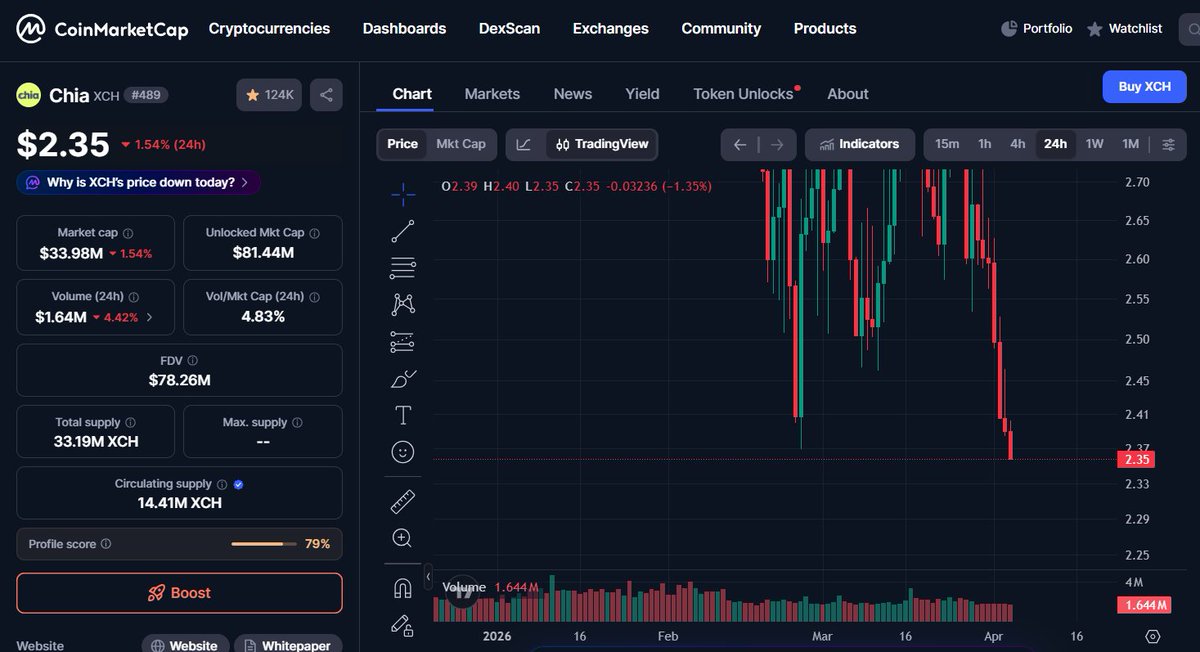Select the ruler measure tool
This screenshot has width=1200, height=652.
click(403, 501)
